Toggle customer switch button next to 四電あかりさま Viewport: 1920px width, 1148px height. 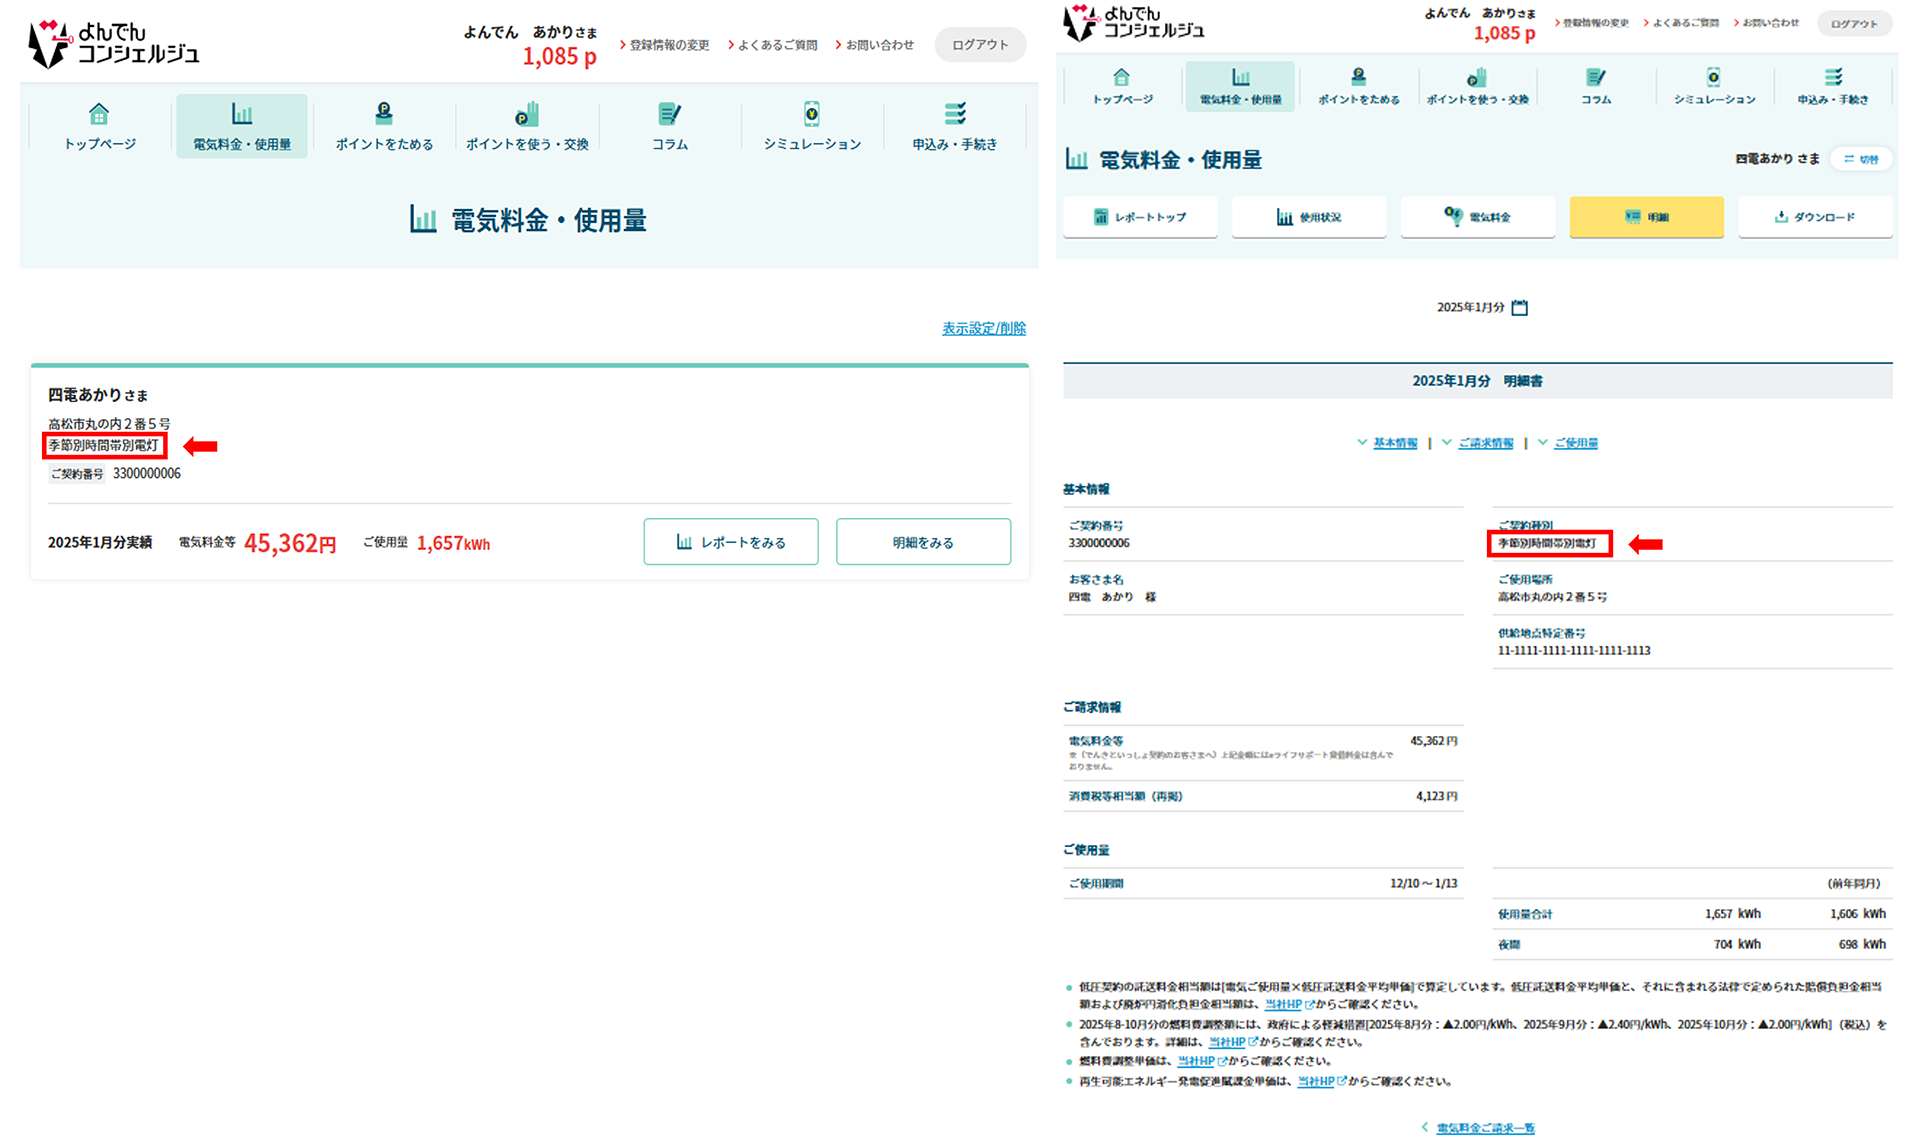coord(1861,159)
